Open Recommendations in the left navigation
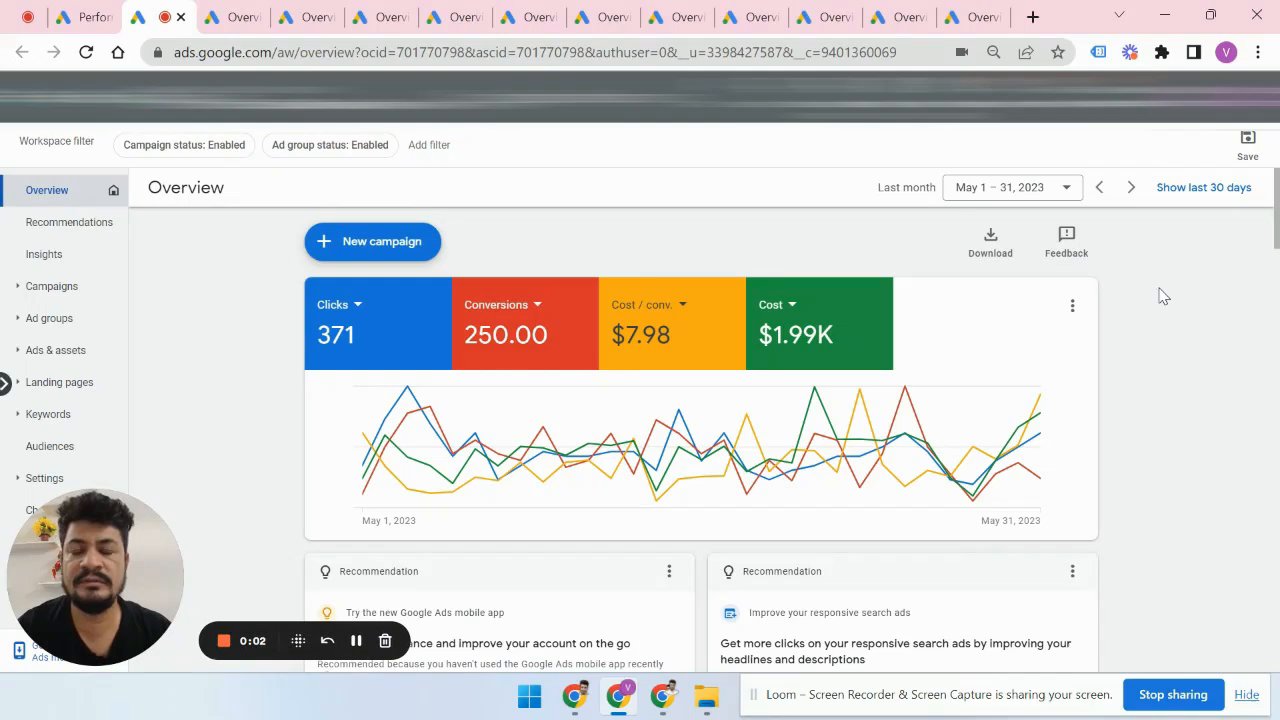Screen dimensions: 1280x720 [x=69, y=222]
